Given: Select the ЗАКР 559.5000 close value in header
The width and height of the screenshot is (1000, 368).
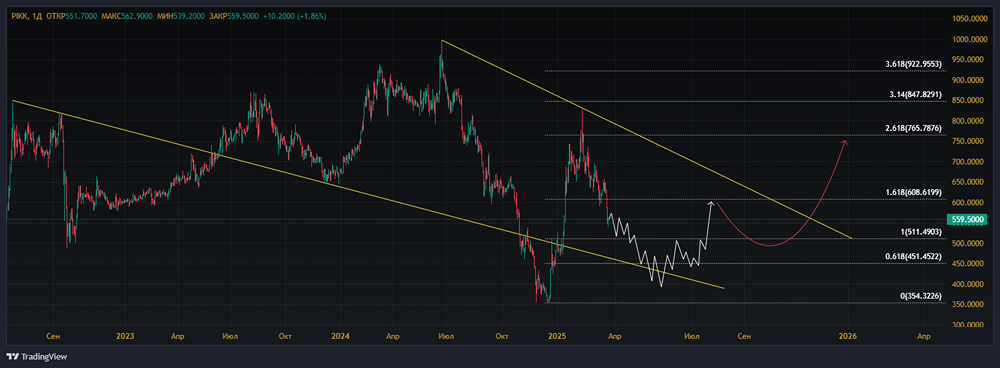Looking at the screenshot, I should 234,16.
